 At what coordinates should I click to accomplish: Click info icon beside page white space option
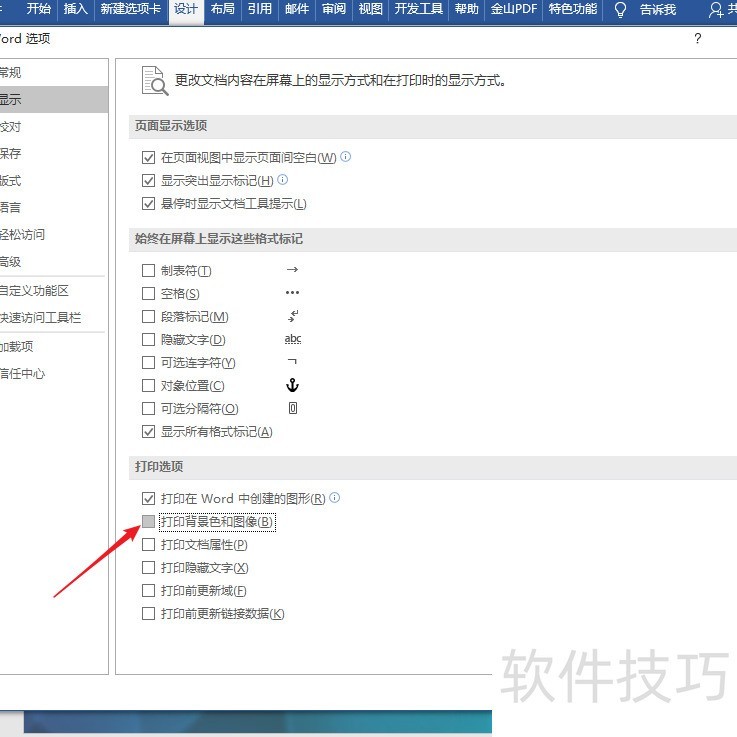346,157
